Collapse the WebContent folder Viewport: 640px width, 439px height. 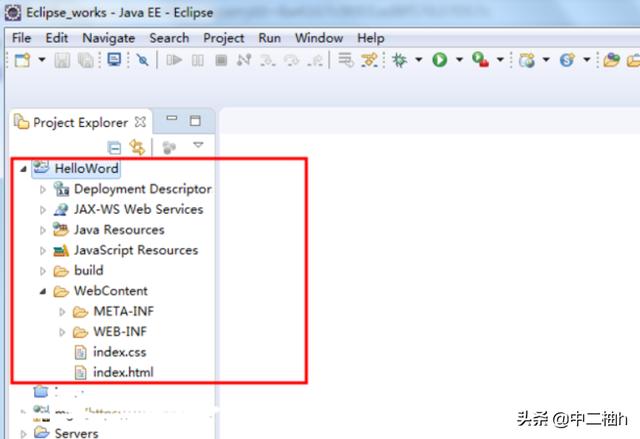(42, 291)
